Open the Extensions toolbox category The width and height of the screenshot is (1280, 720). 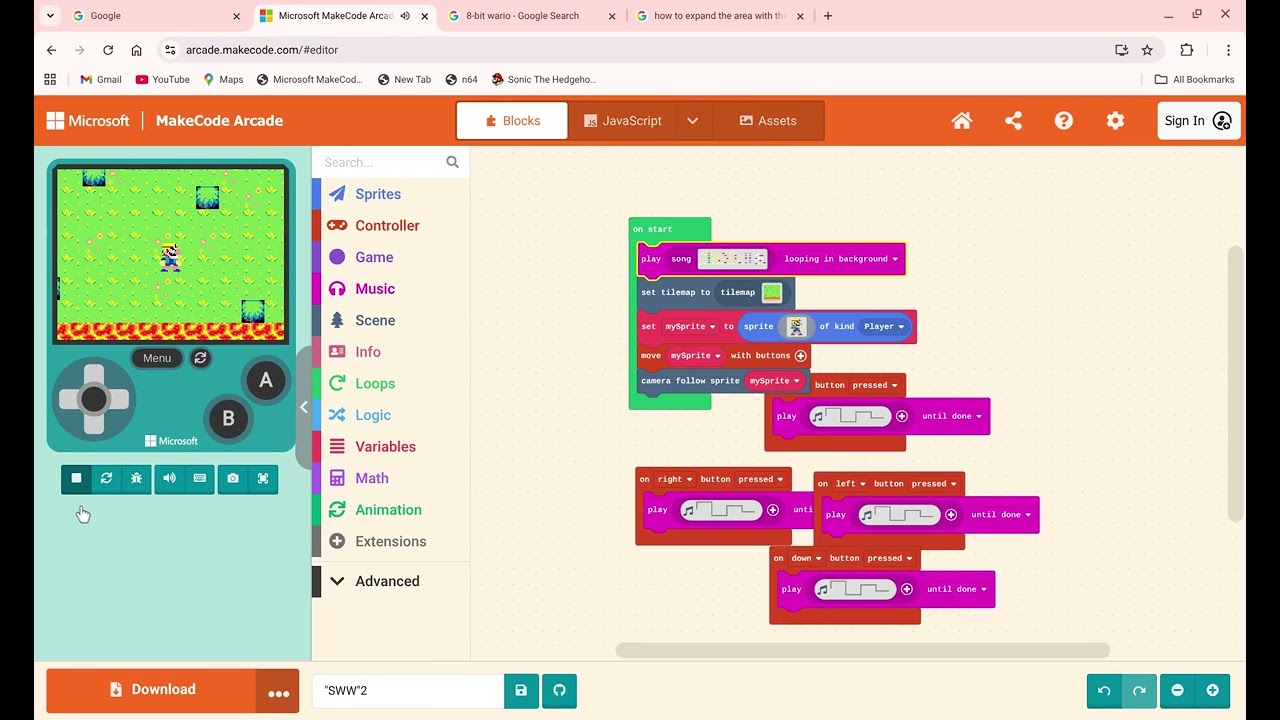390,542
